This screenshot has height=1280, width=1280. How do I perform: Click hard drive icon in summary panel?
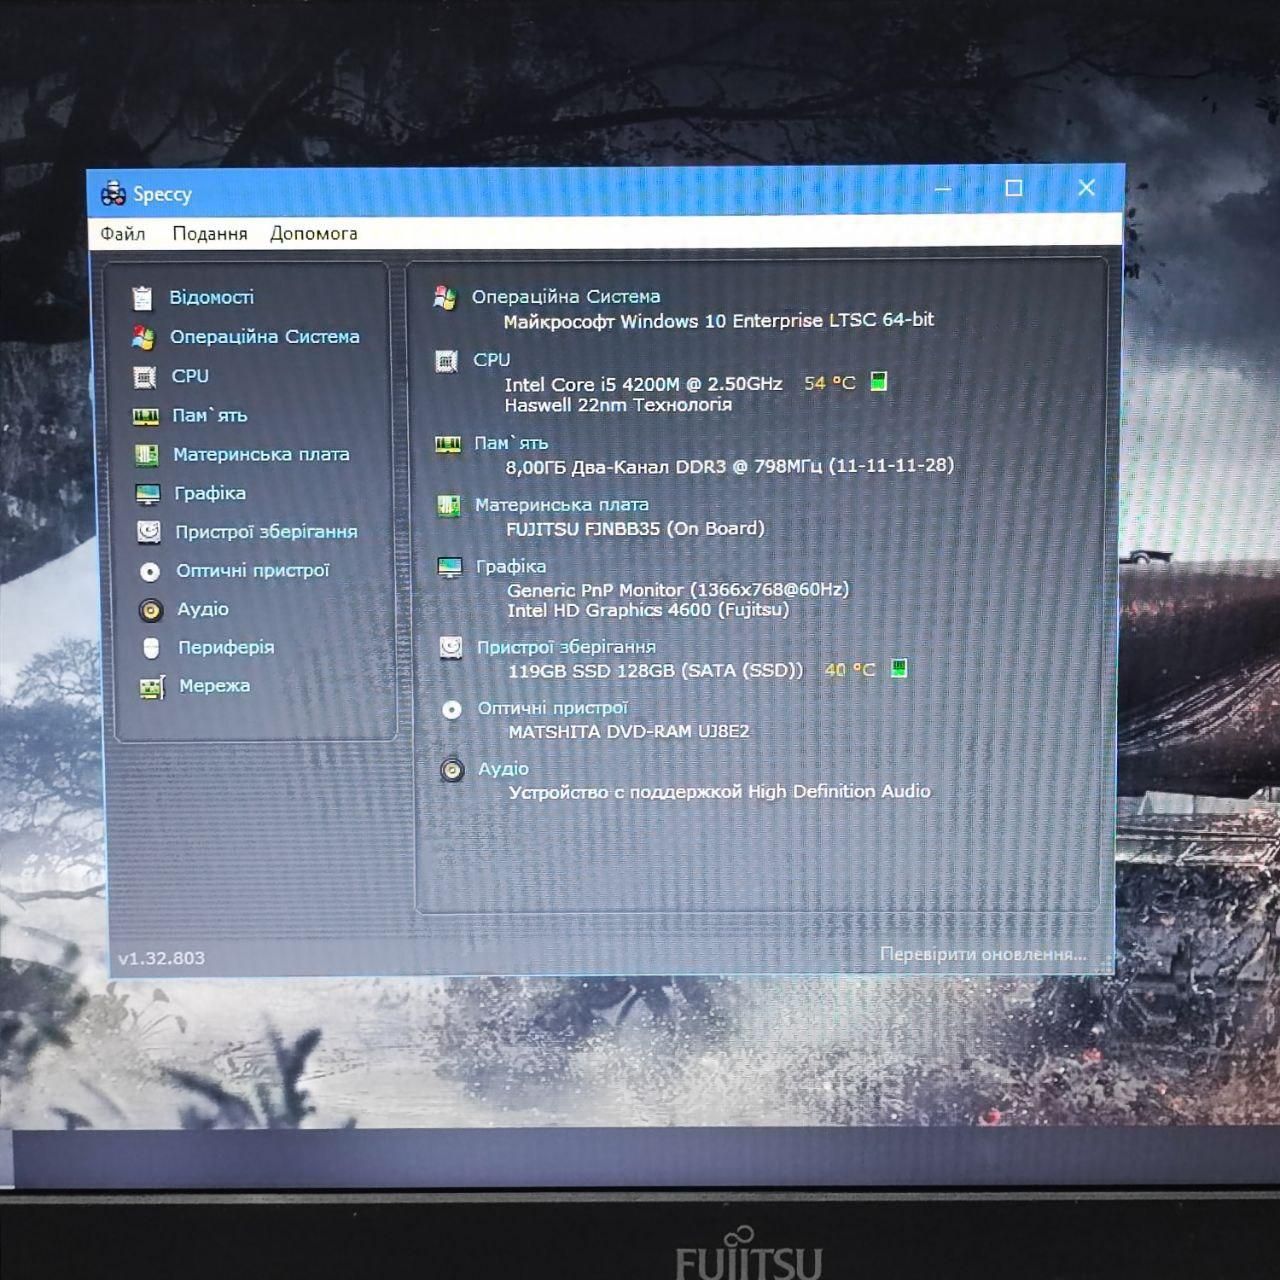point(451,648)
